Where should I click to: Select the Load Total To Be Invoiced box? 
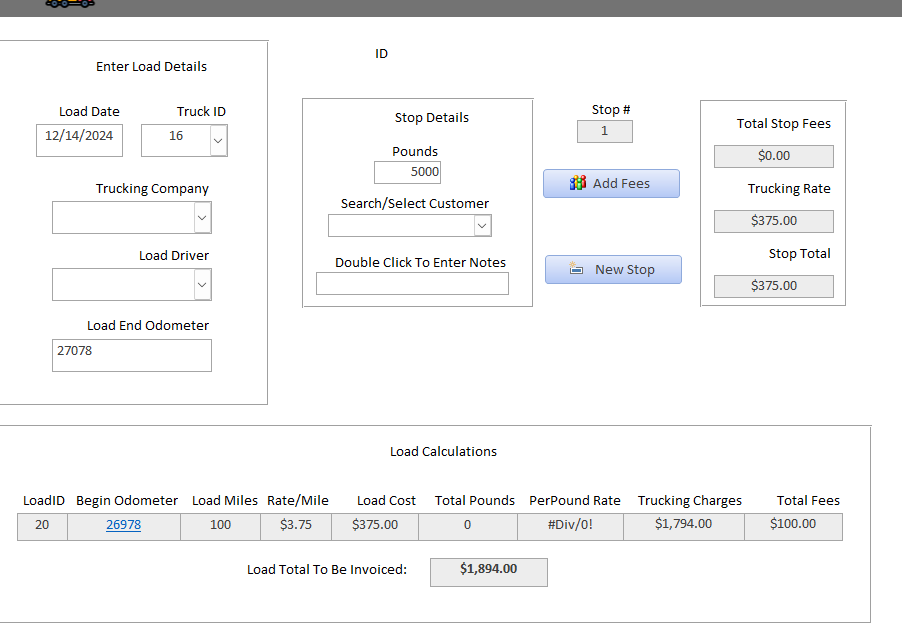tap(488, 571)
